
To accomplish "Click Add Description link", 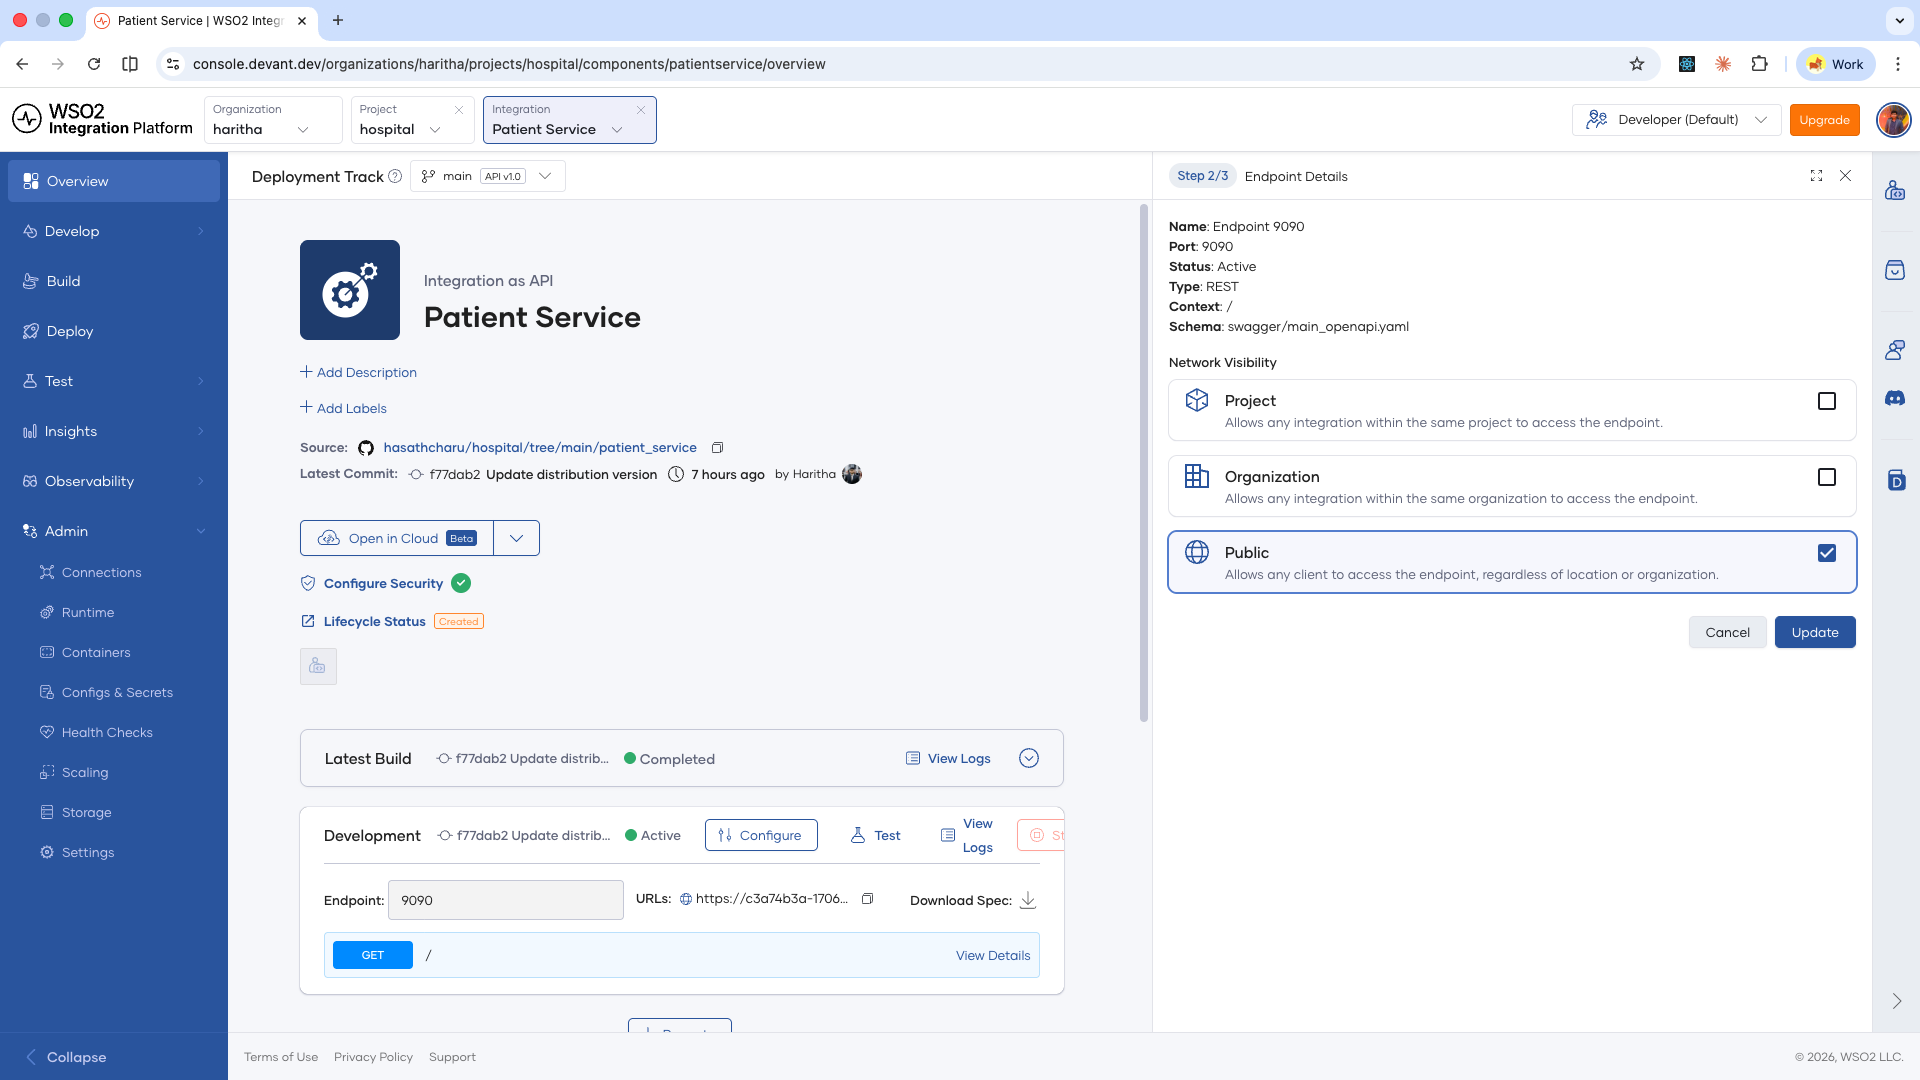I will point(358,372).
